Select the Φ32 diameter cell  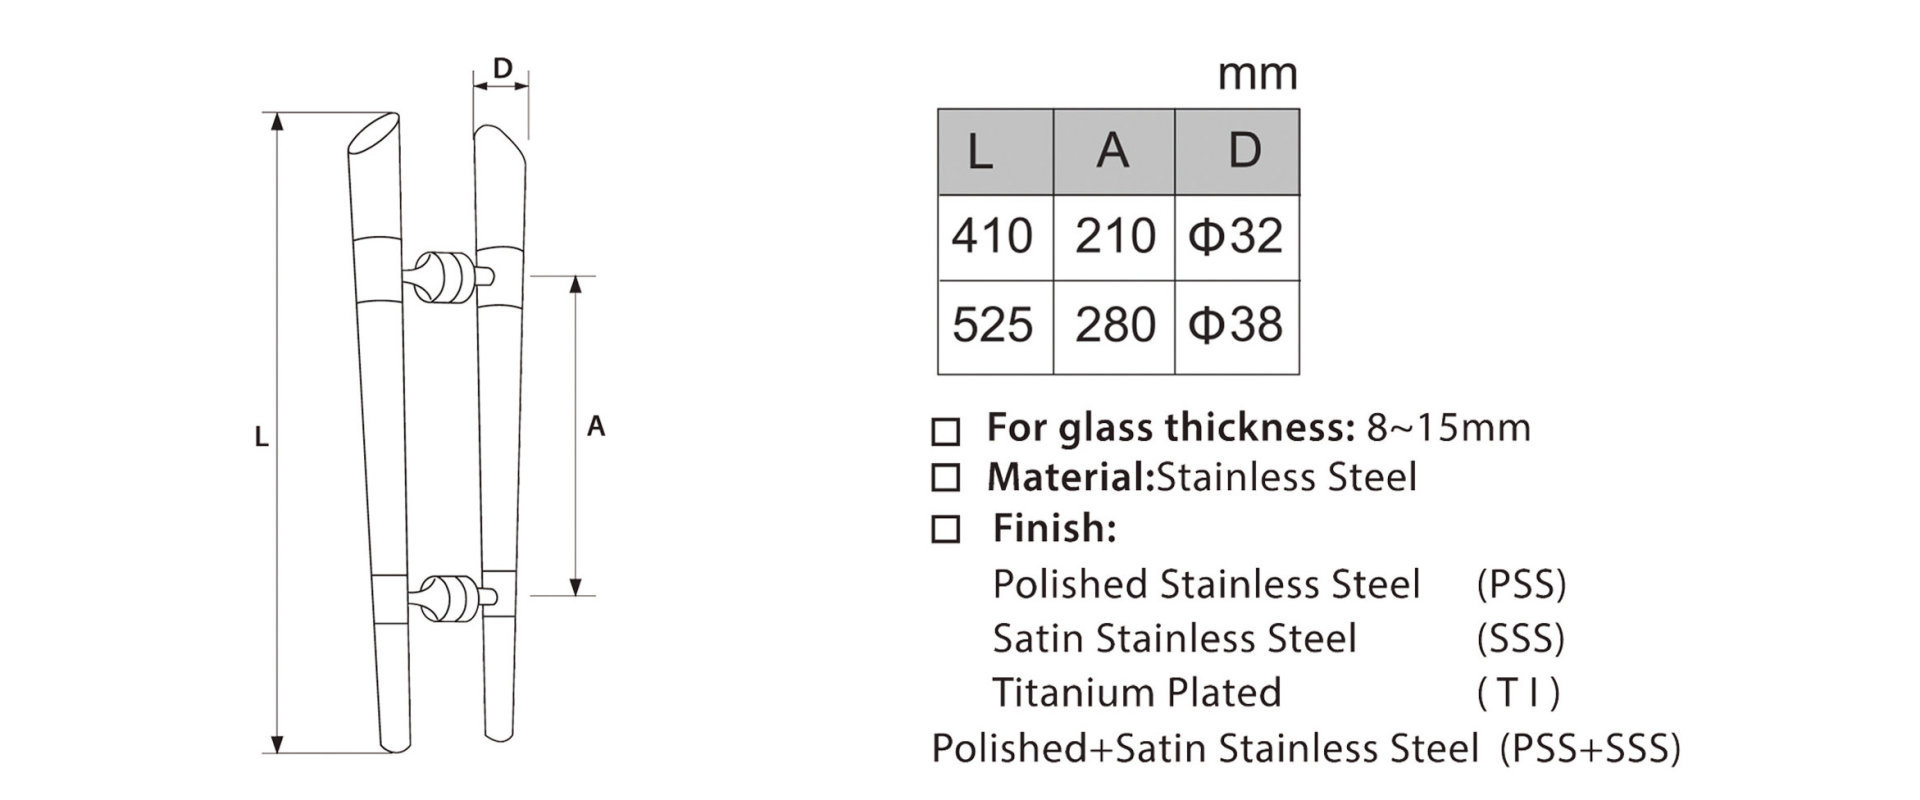click(x=1237, y=237)
